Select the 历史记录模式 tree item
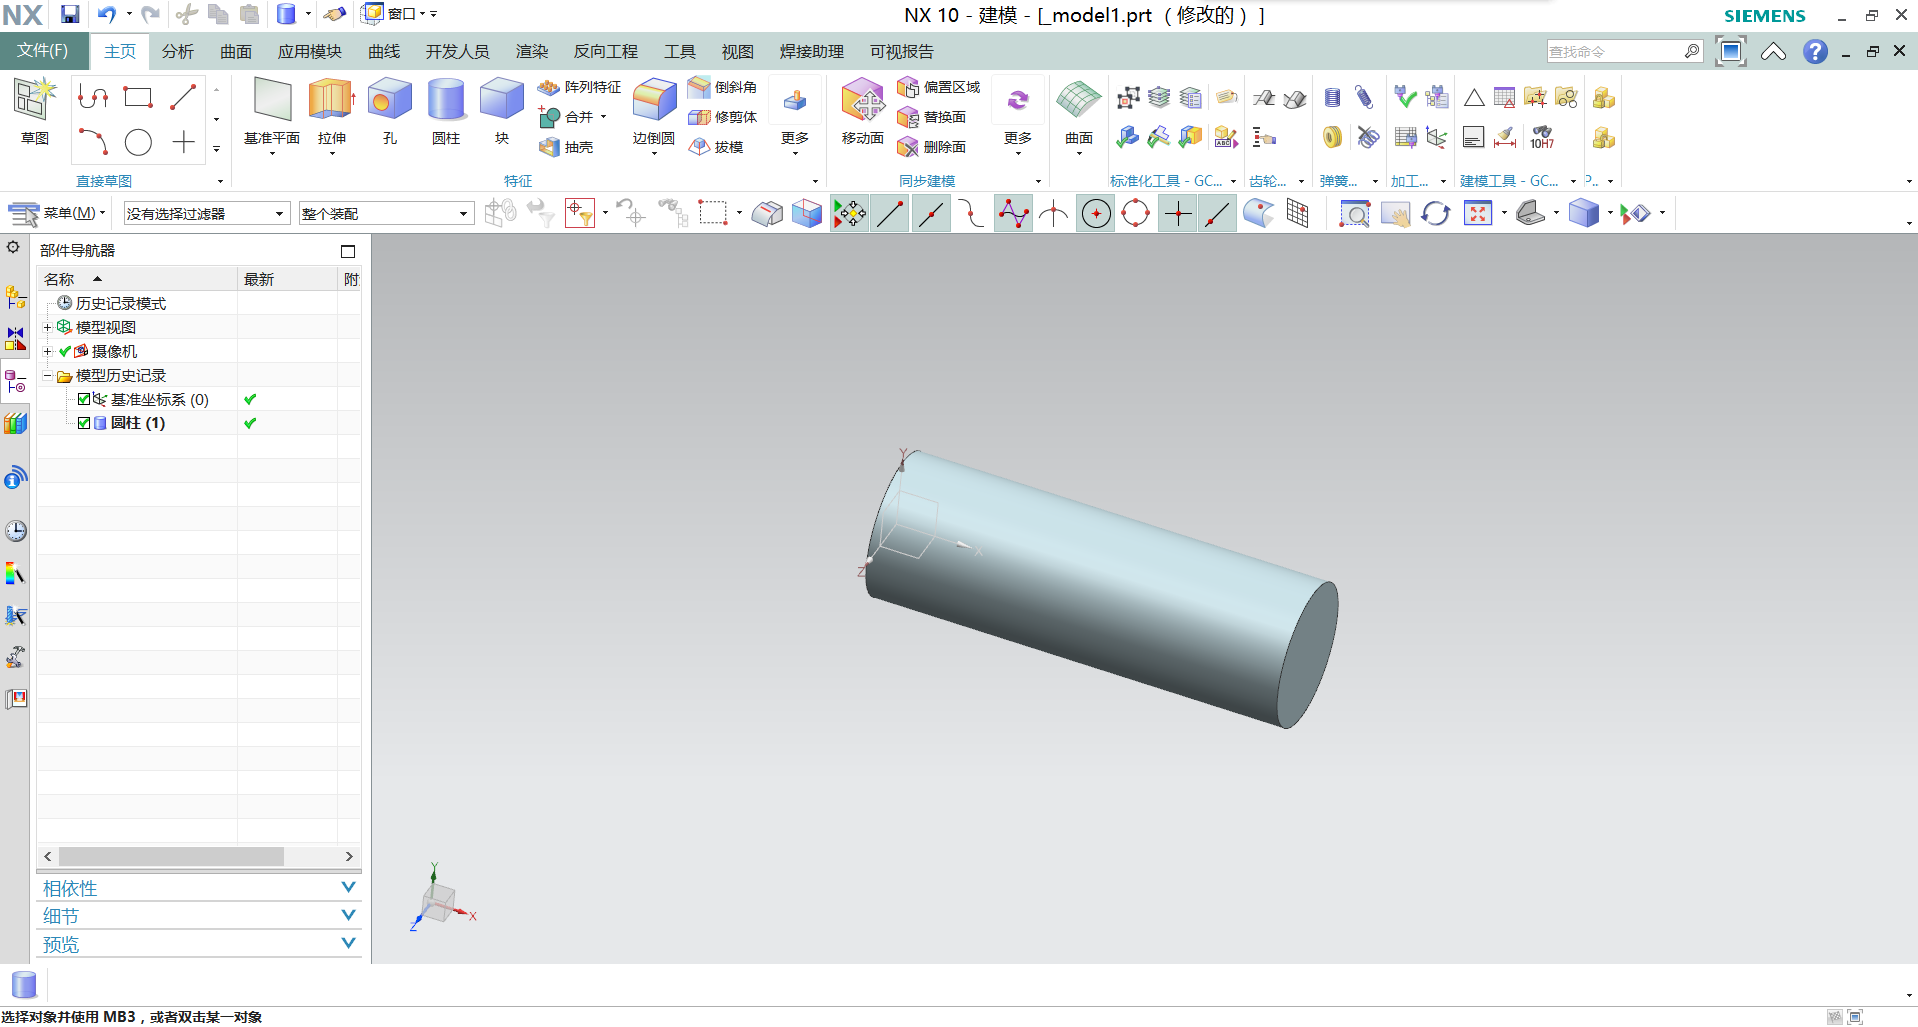 112,303
